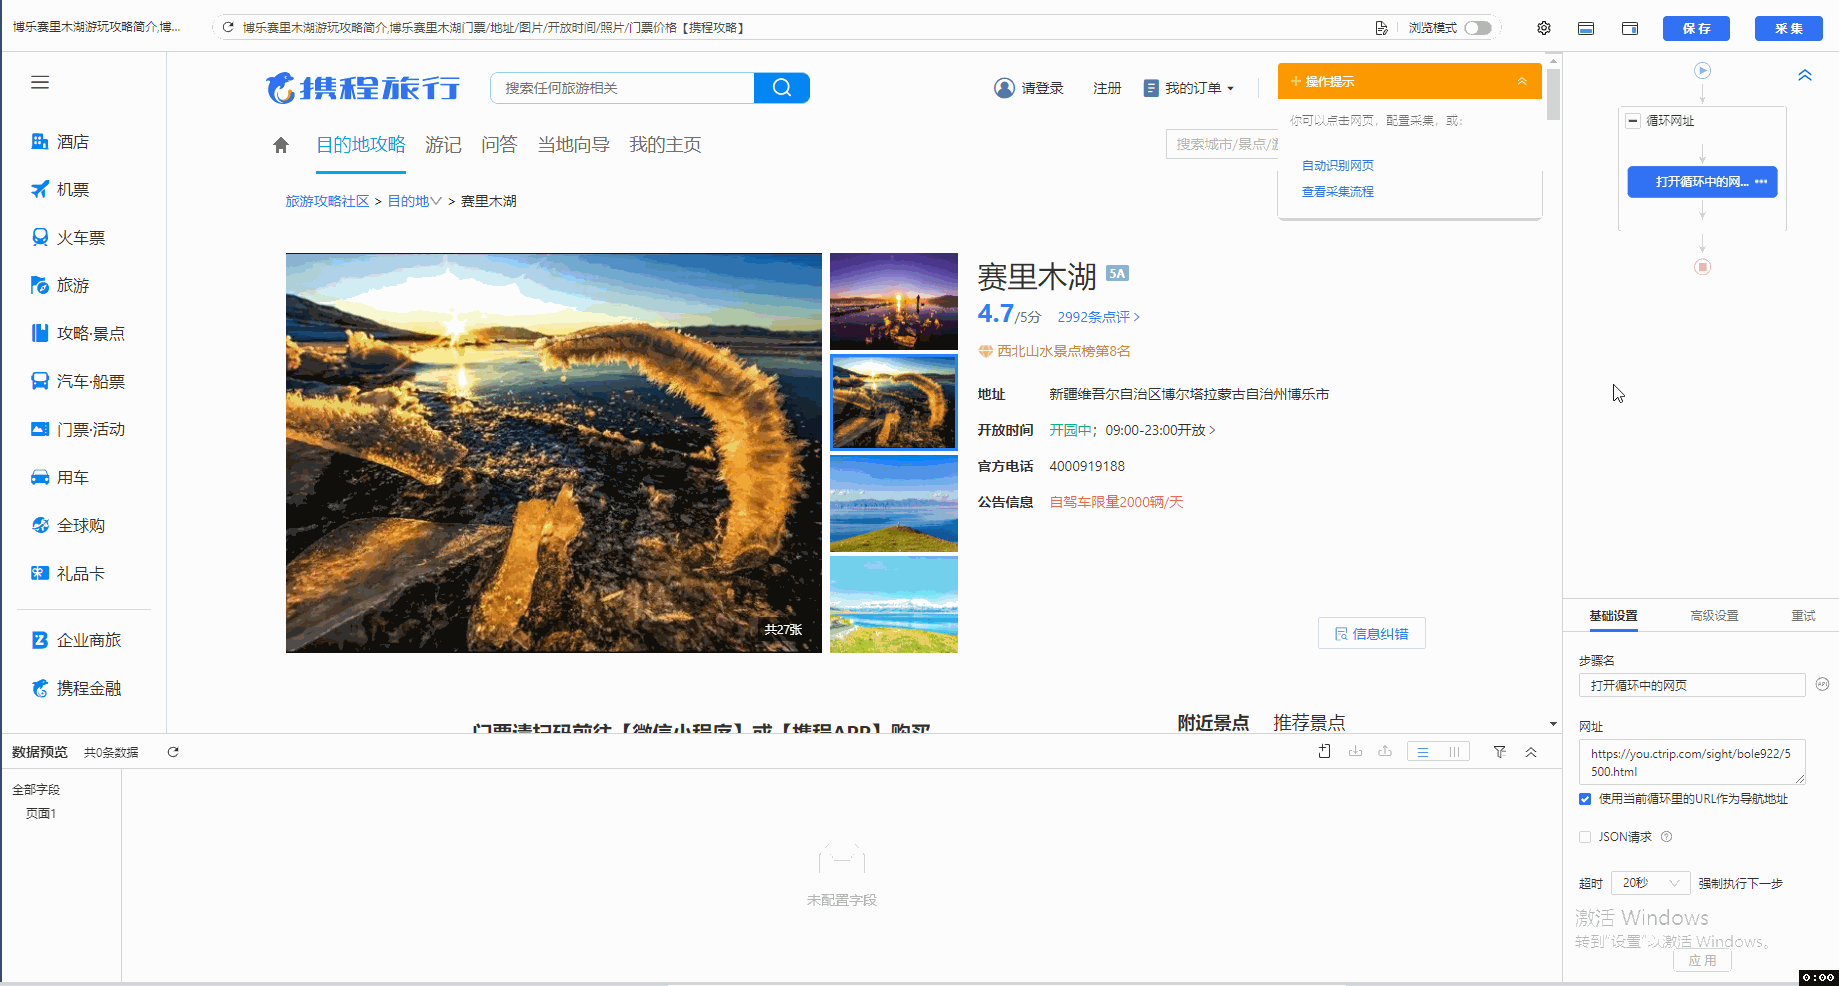
Task: Select the purple sunset thumbnail
Action: click(x=894, y=301)
